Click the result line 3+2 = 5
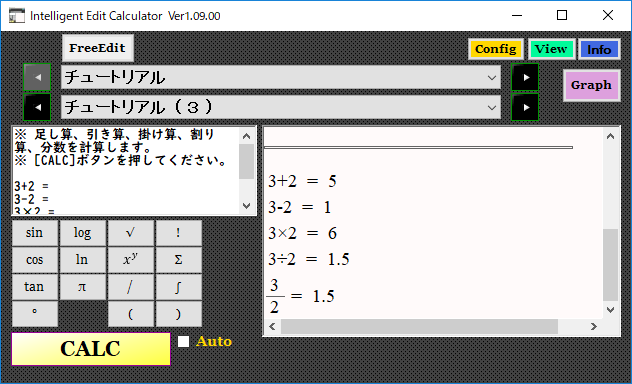Viewport: 632px width, 384px height. pos(302,181)
